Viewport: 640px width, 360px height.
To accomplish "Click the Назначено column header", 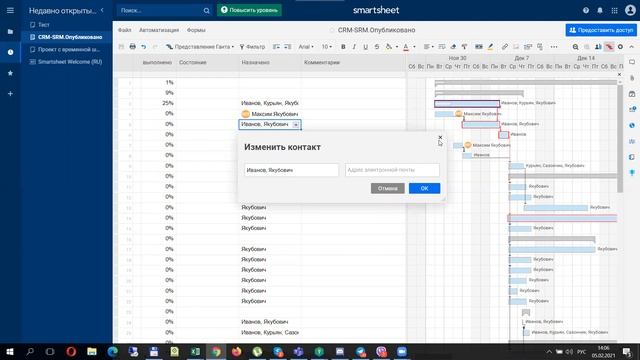I will [x=270, y=62].
